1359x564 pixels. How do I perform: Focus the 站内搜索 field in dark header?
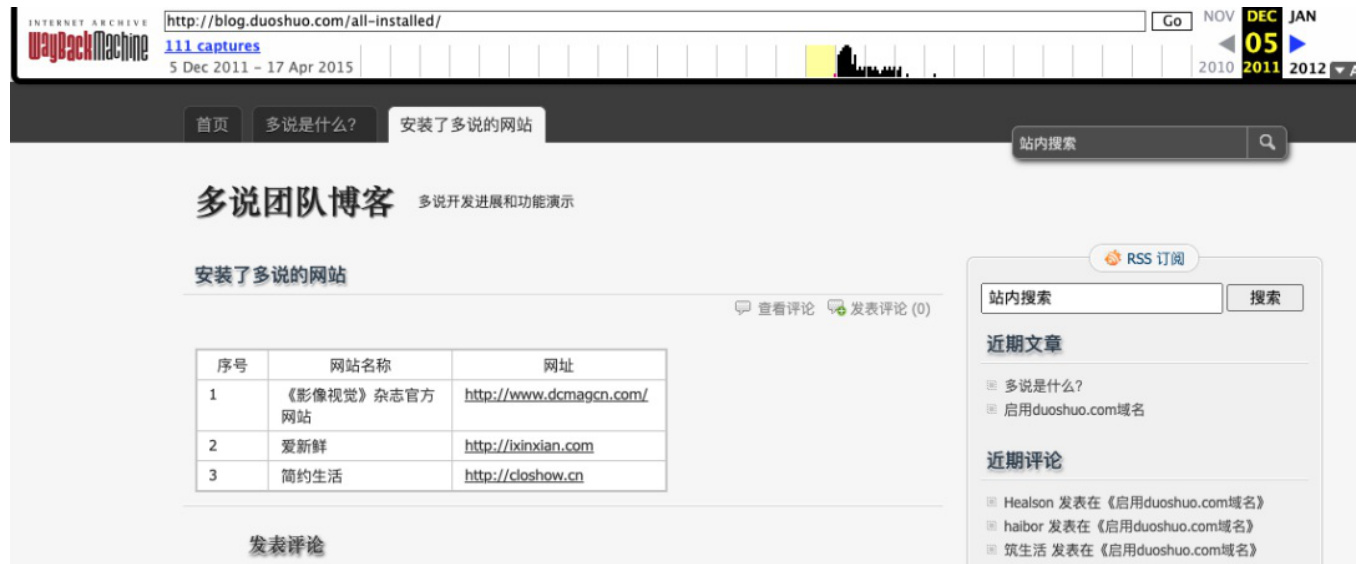tap(1130, 143)
